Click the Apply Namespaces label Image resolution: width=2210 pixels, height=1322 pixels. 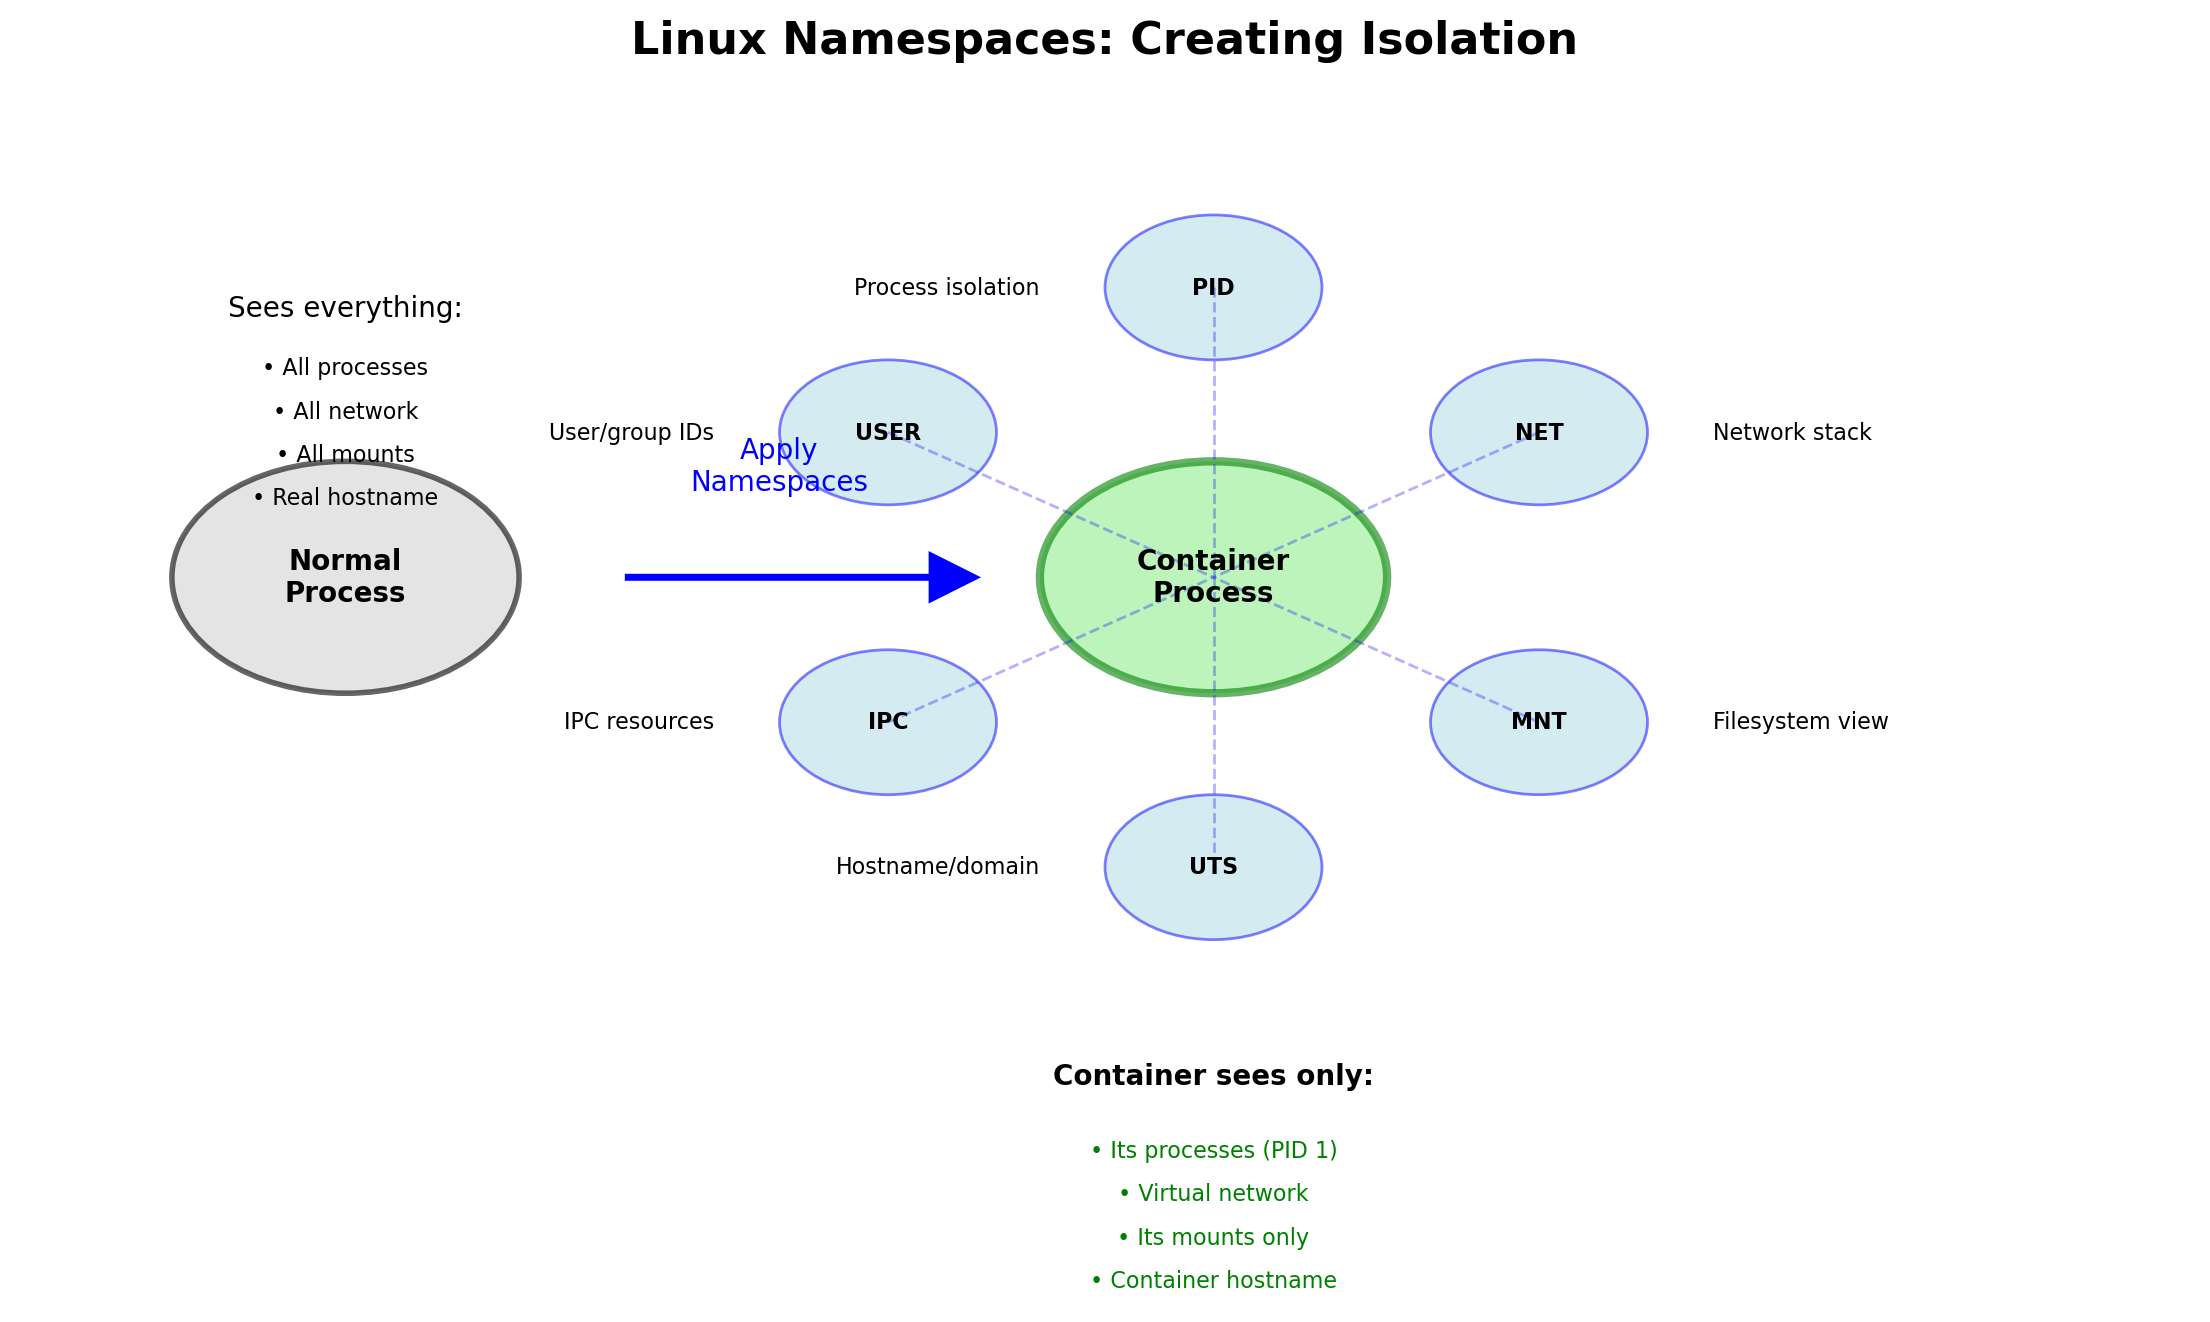(x=779, y=466)
